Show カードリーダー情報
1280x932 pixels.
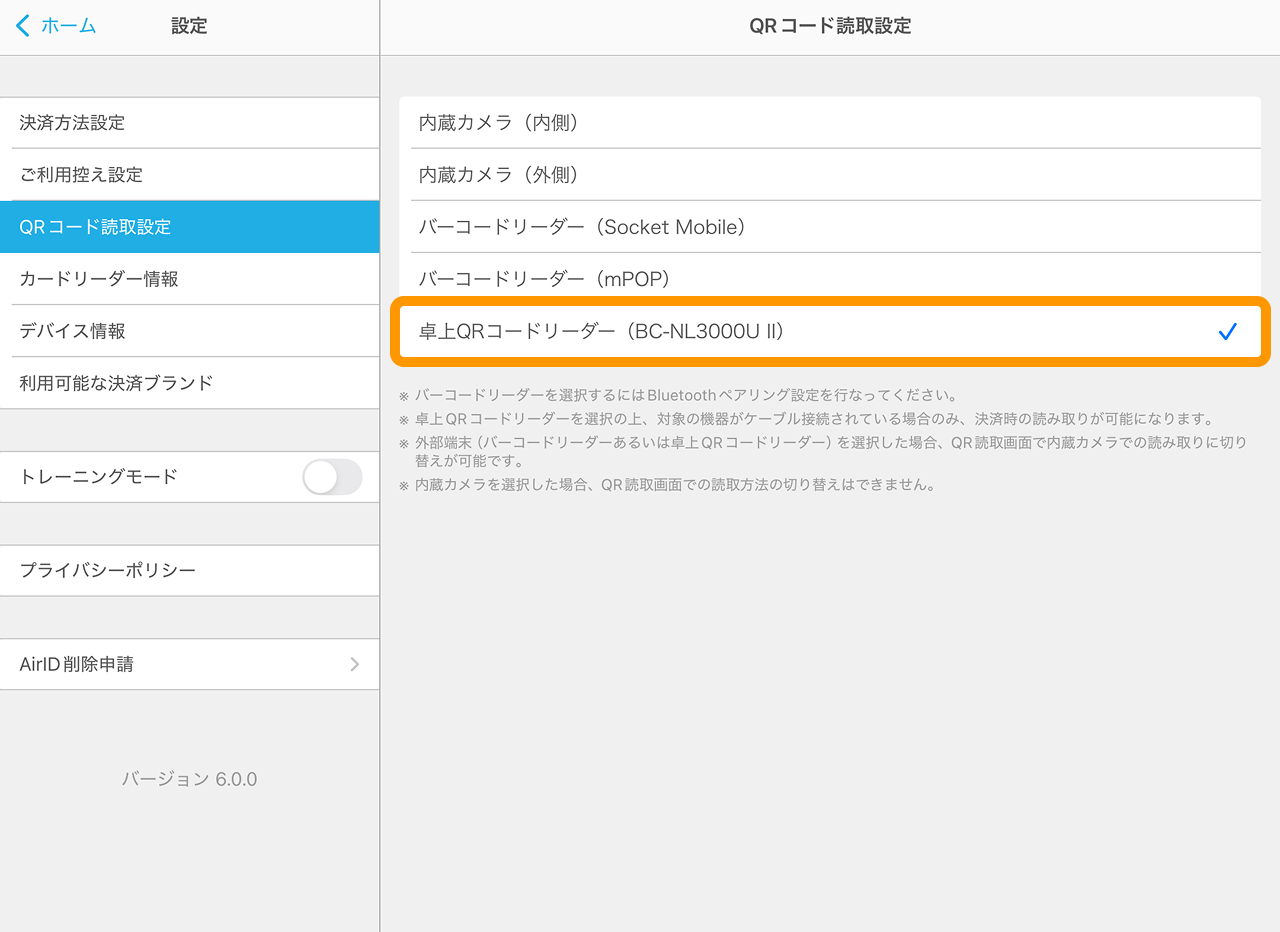(x=189, y=279)
